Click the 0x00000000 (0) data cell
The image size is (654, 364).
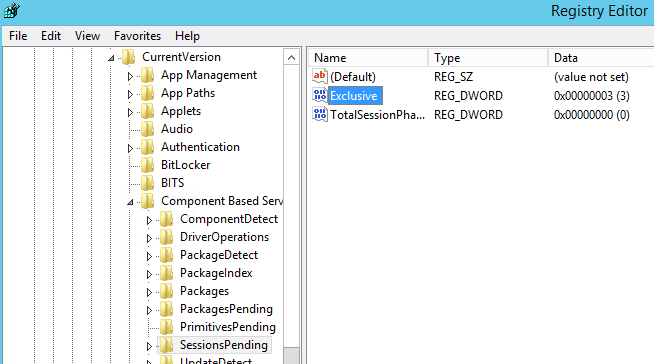click(x=591, y=115)
